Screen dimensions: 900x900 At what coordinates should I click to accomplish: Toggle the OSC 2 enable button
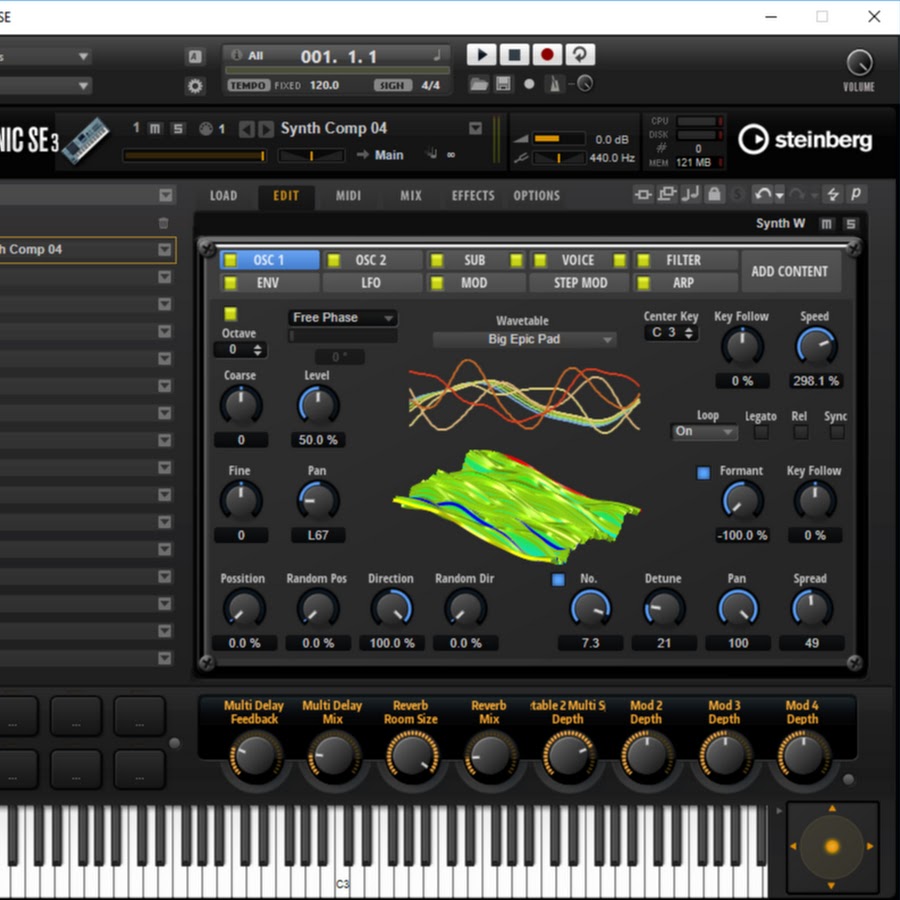click(333, 260)
